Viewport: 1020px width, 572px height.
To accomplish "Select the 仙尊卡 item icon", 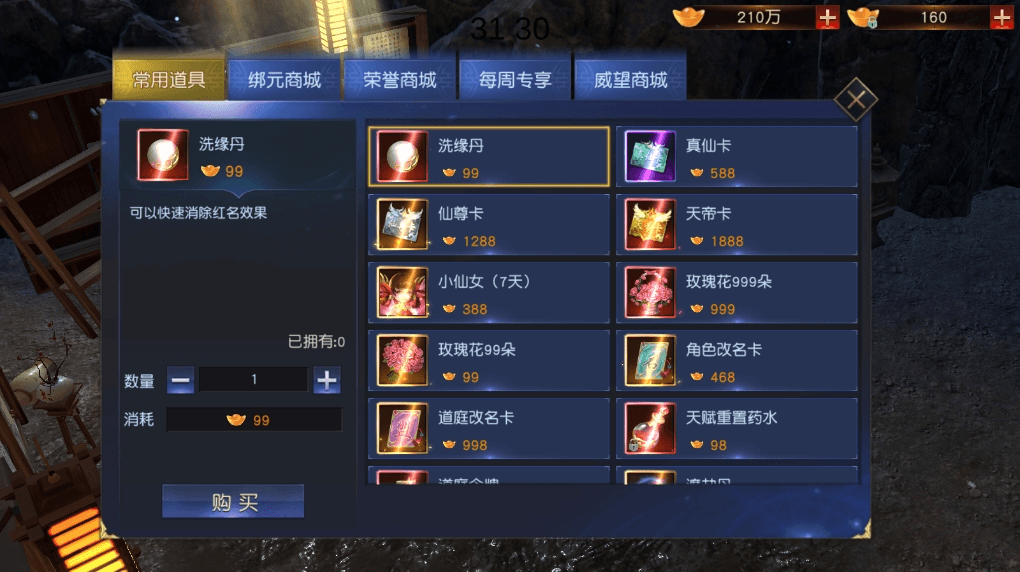I will 403,225.
